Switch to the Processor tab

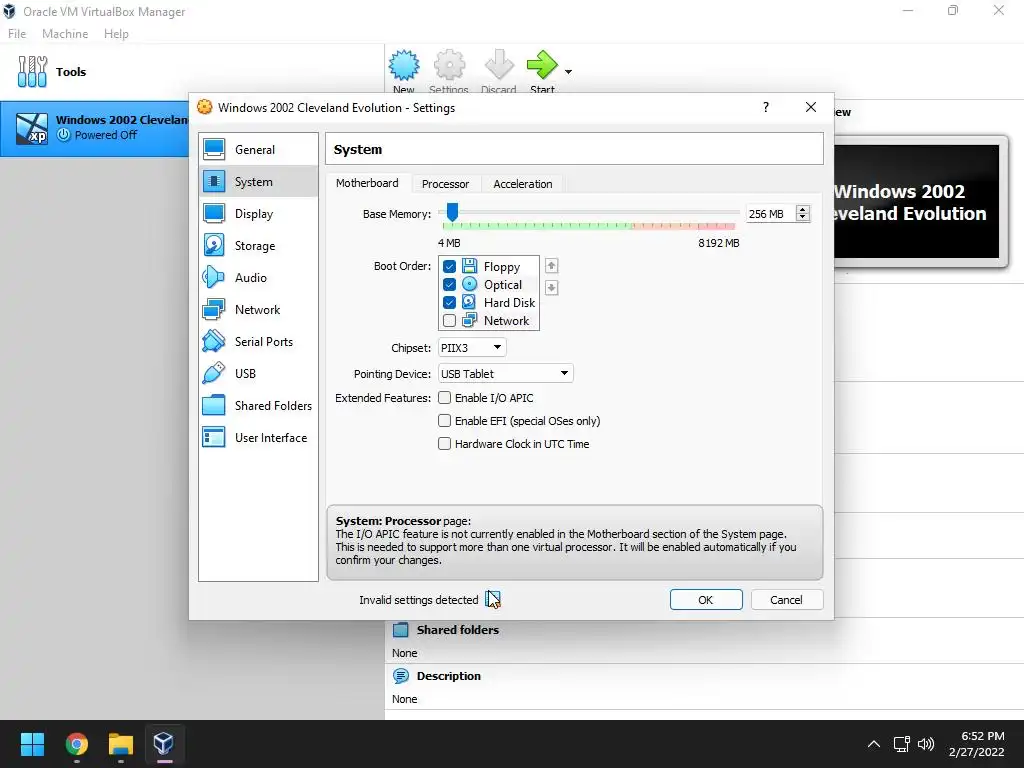click(x=445, y=184)
